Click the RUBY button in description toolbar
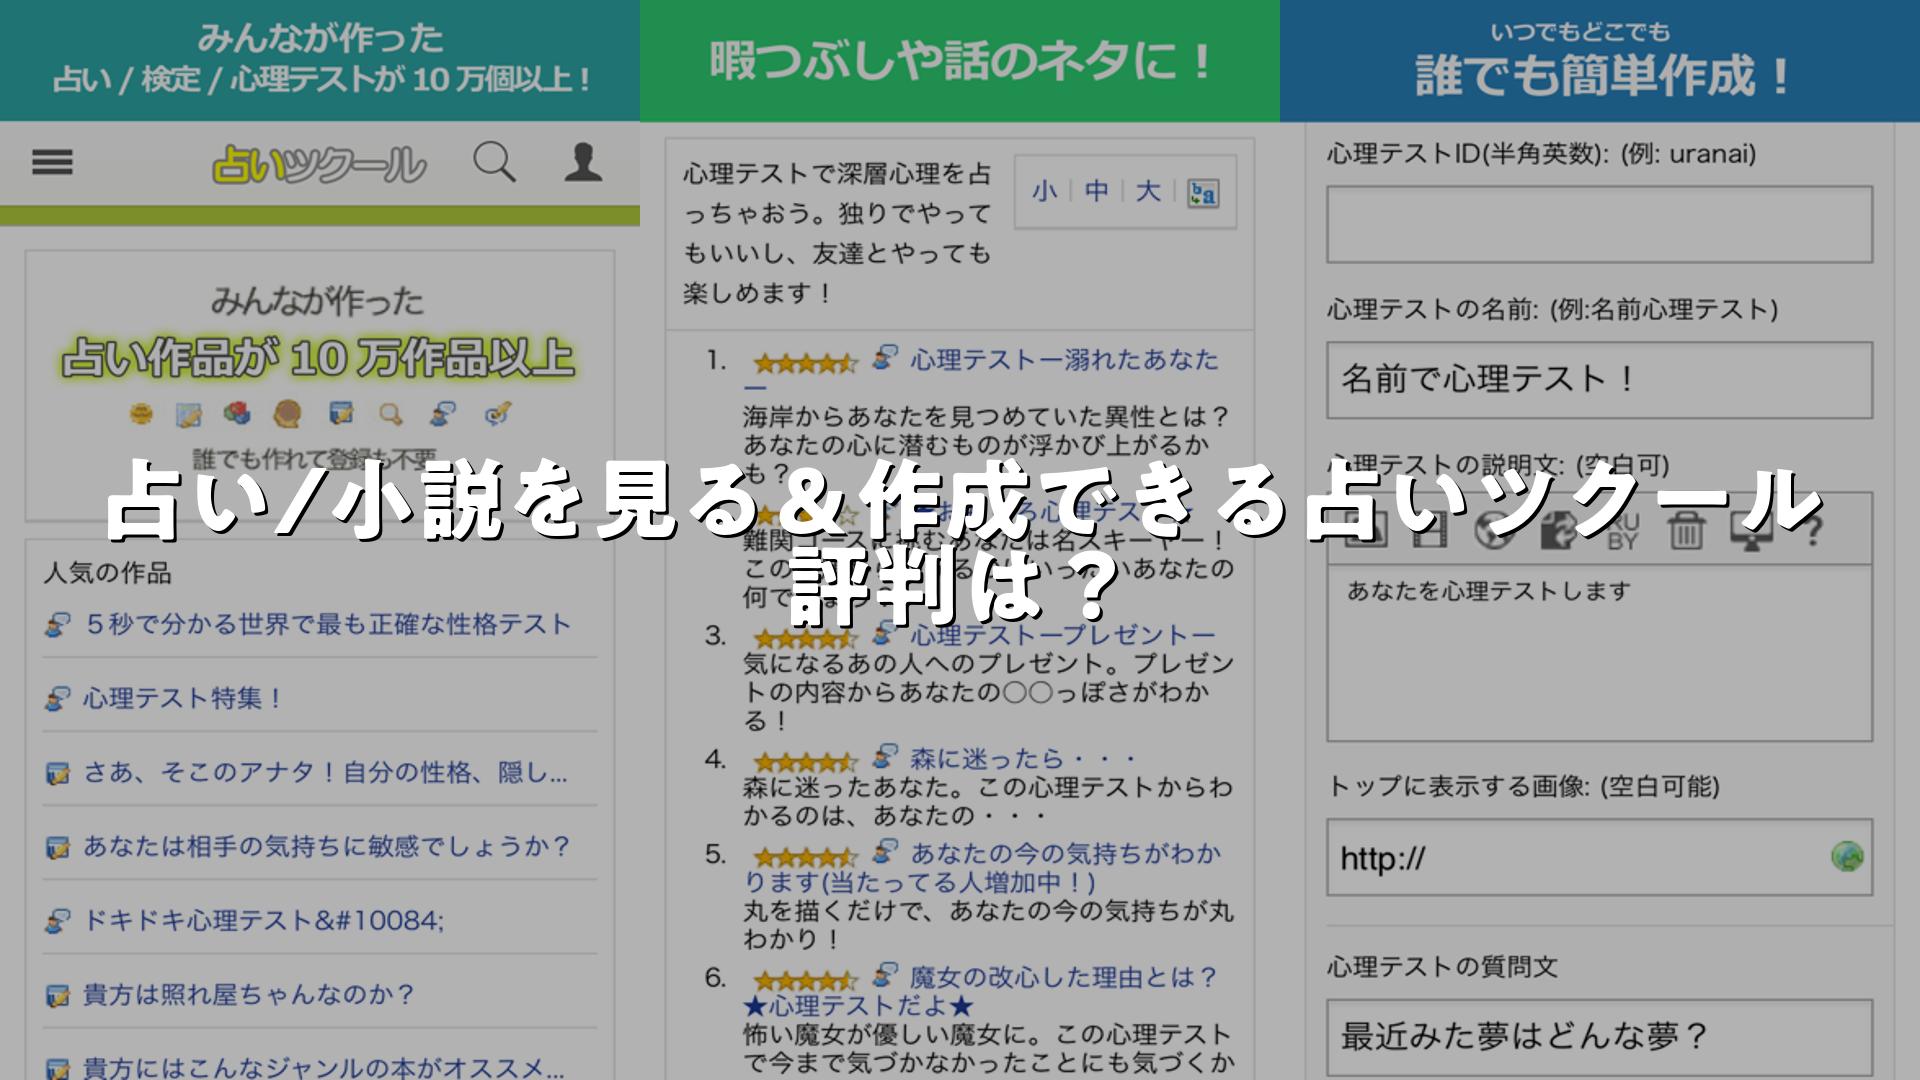This screenshot has width=1920, height=1080. pos(1622,531)
